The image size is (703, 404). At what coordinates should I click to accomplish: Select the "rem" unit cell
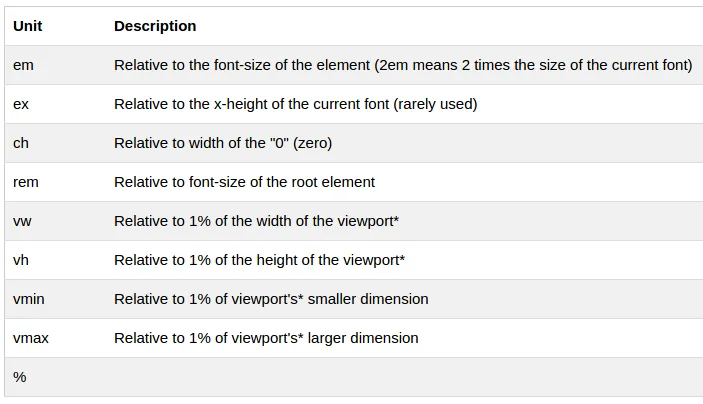[x=26, y=182]
